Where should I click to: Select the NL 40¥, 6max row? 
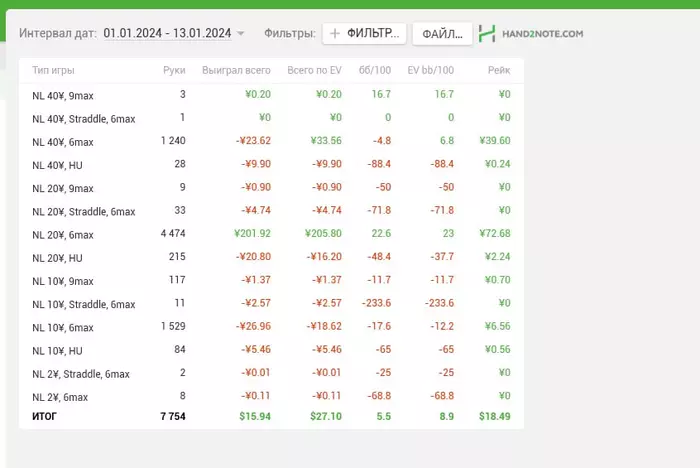tap(271, 141)
